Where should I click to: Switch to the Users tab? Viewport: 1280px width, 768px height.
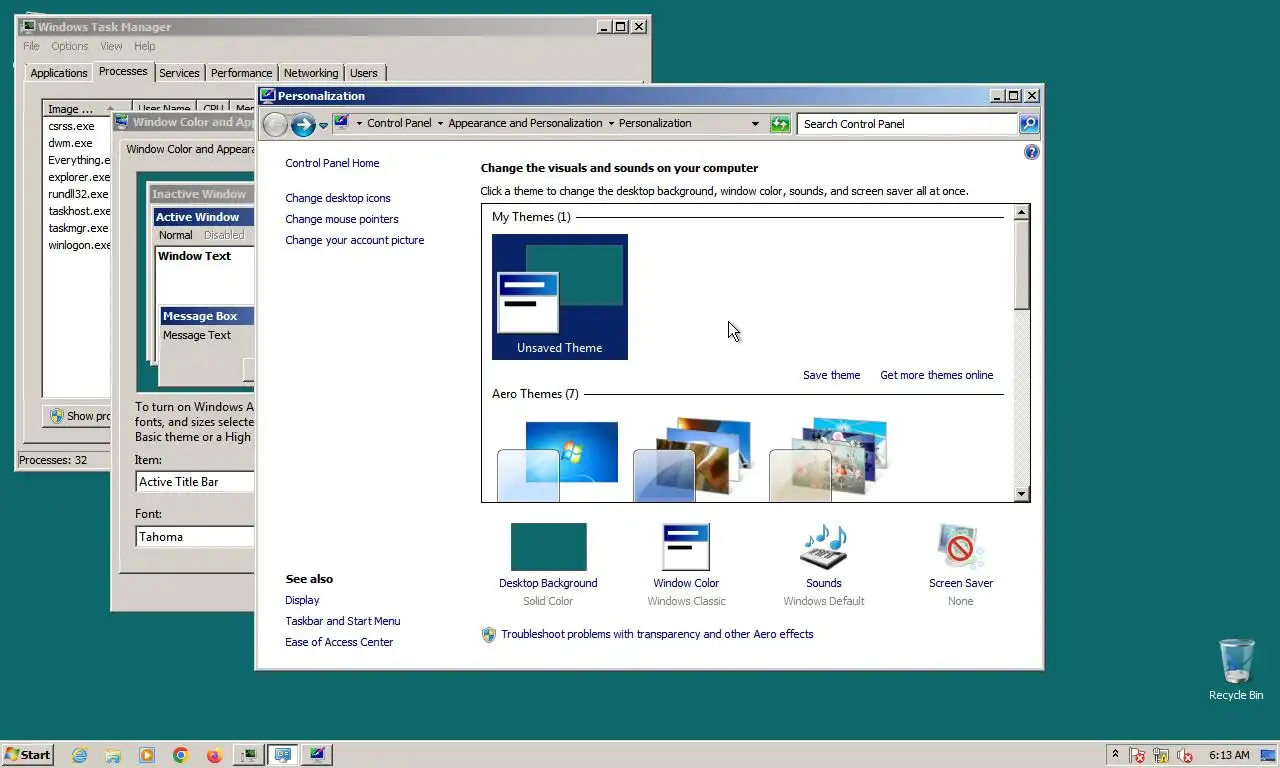(x=364, y=73)
